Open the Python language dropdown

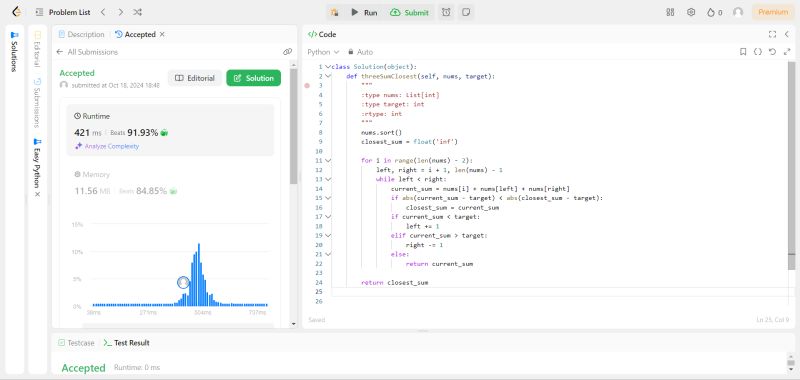point(323,52)
